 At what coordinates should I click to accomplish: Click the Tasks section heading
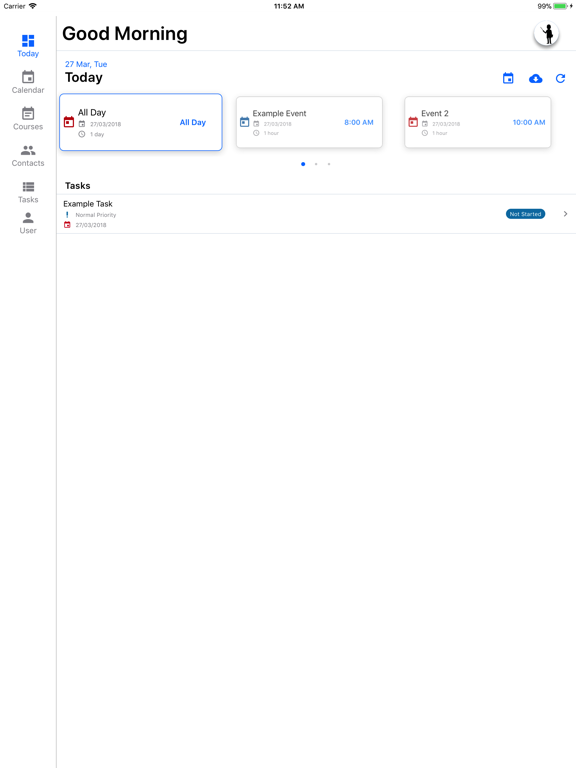point(77,186)
